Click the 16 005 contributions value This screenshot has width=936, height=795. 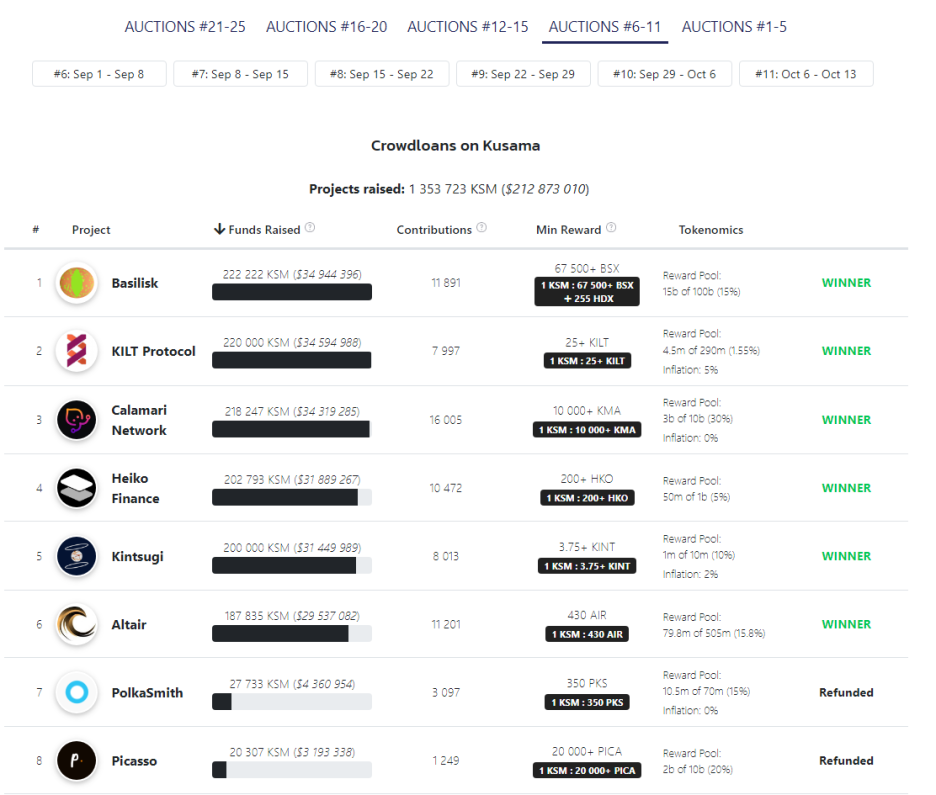pos(446,420)
